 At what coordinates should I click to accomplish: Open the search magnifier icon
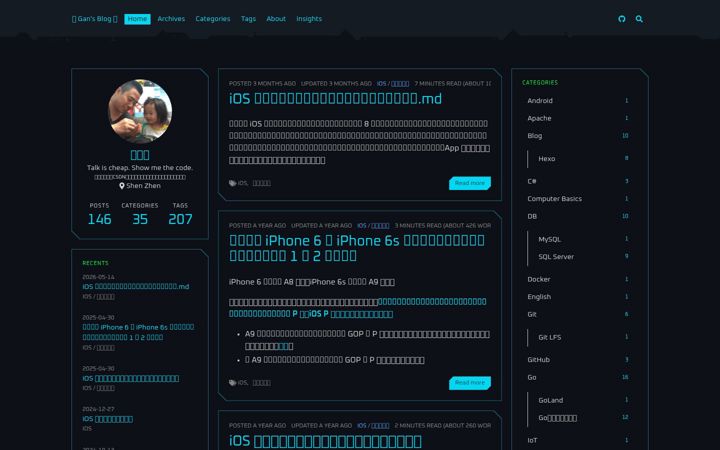click(x=639, y=19)
